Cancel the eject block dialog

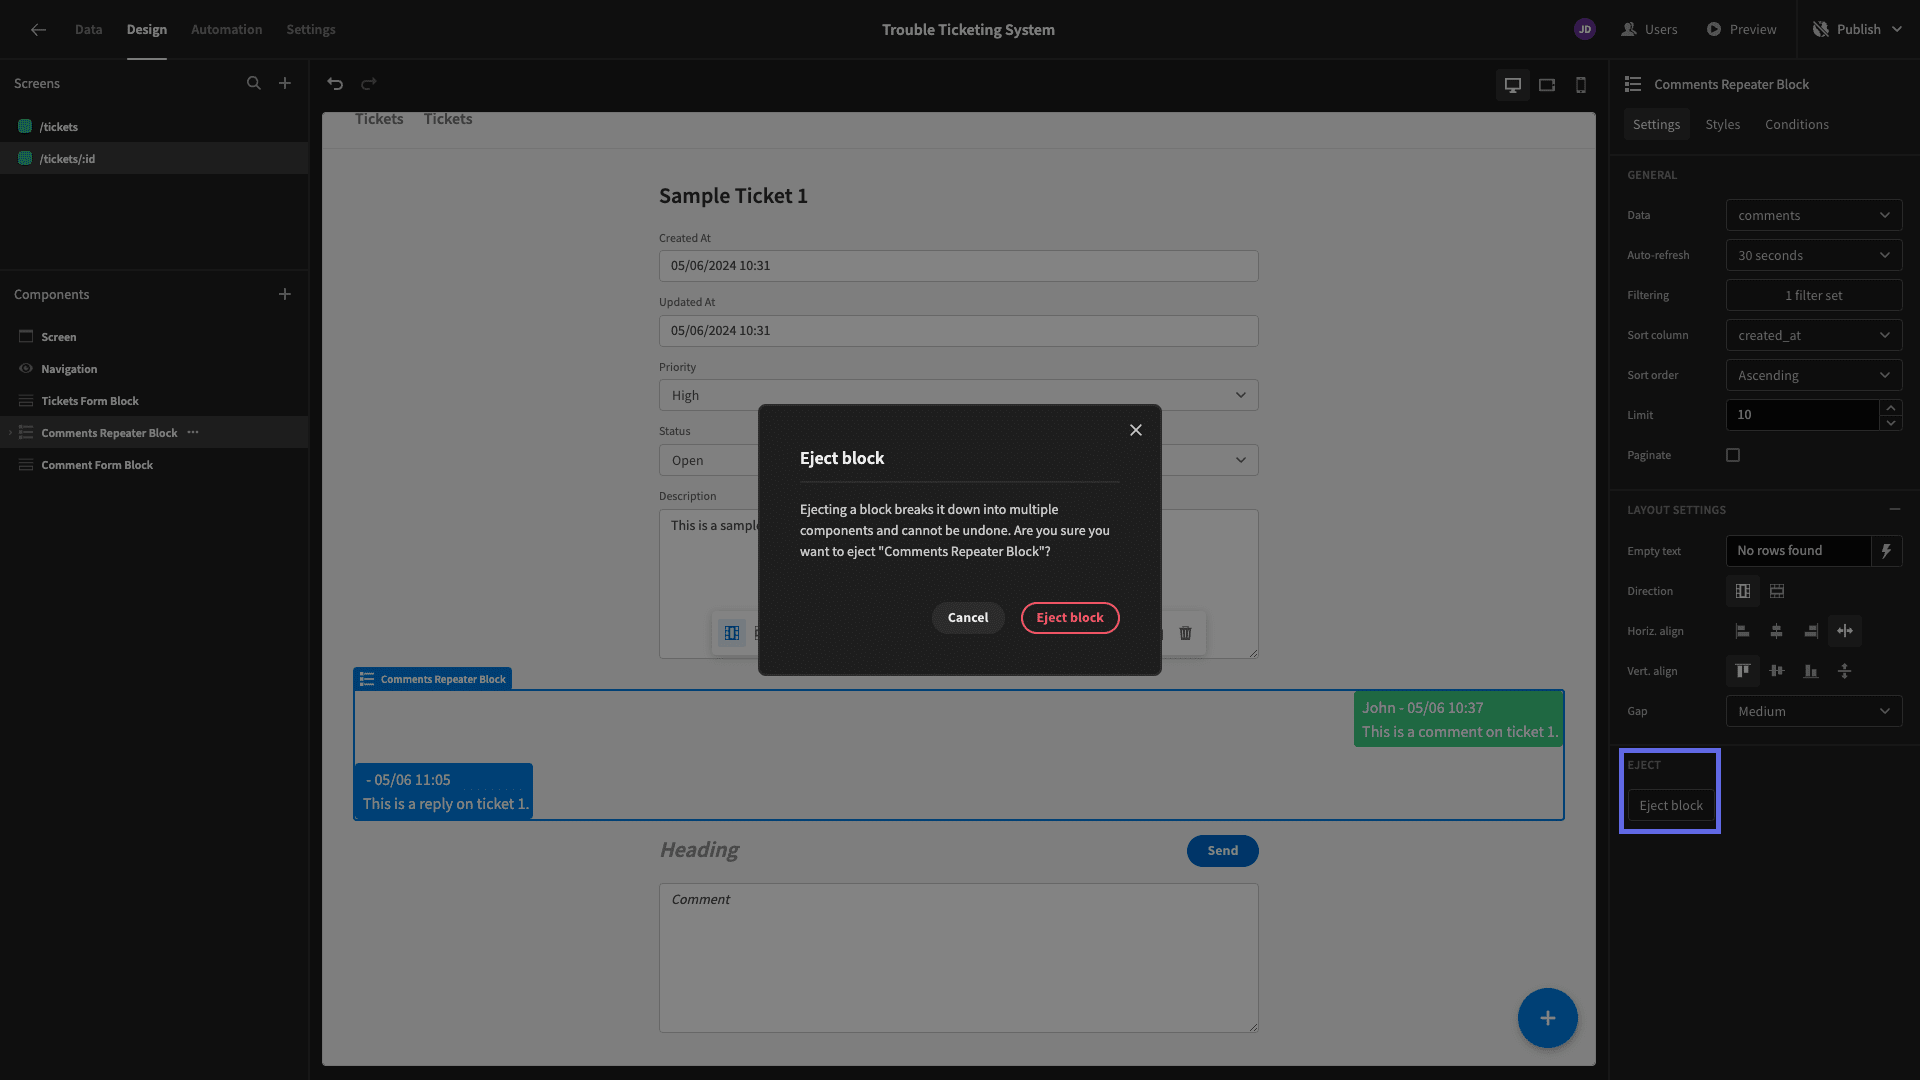tap(968, 618)
